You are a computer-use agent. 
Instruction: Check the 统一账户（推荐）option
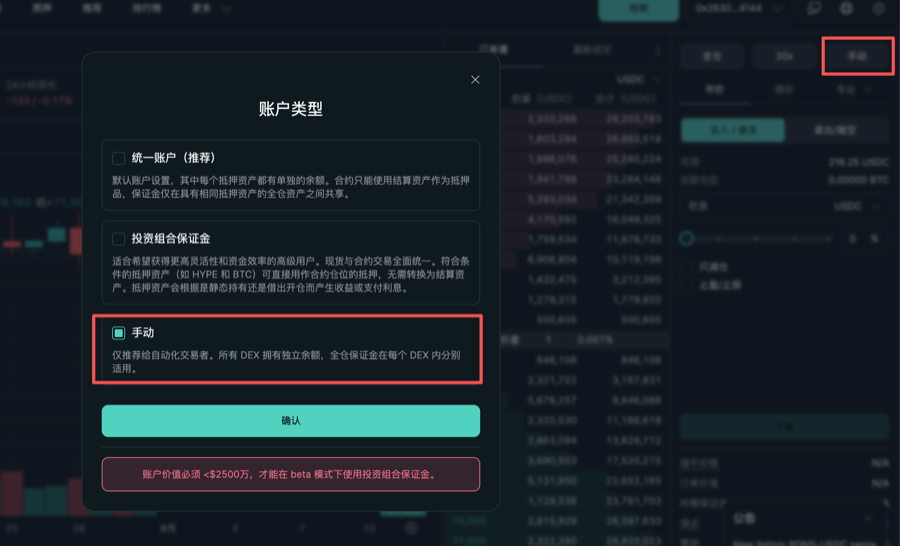(118, 158)
